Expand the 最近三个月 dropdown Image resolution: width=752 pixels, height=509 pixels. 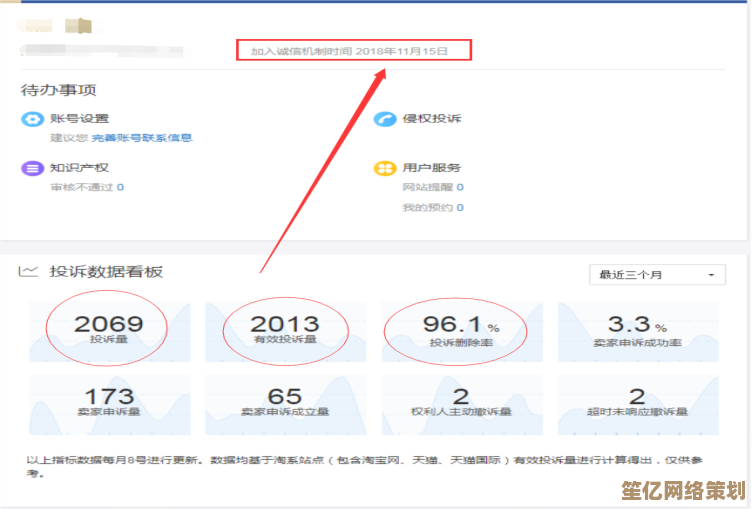(x=657, y=275)
